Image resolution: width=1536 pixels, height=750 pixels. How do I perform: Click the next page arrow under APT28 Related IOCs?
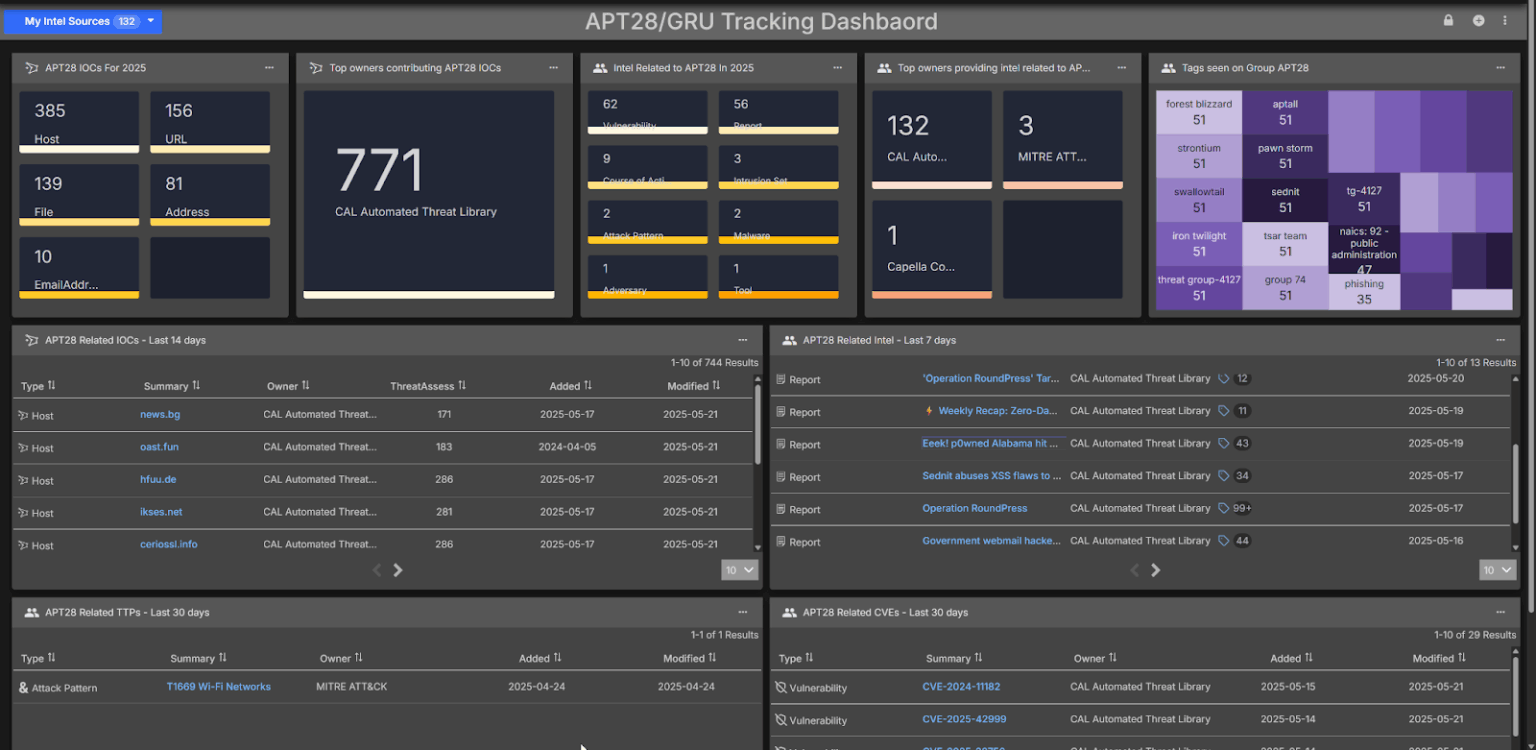397,569
